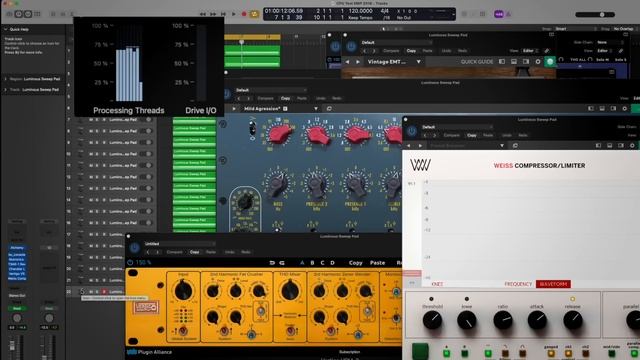Click the next preset arrow beside Vintage EMT
Image resolution: width=640 pixels, height=360 pixels.
coord(358,62)
